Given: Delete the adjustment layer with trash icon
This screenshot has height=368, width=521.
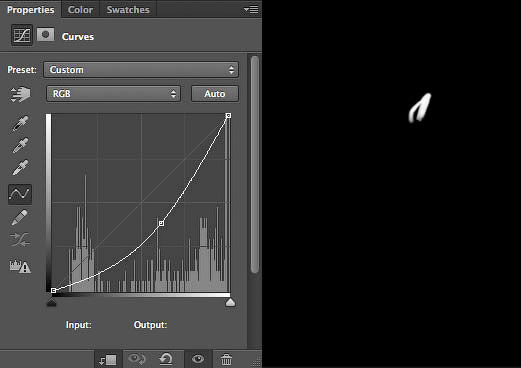Looking at the screenshot, I should coord(226,359).
